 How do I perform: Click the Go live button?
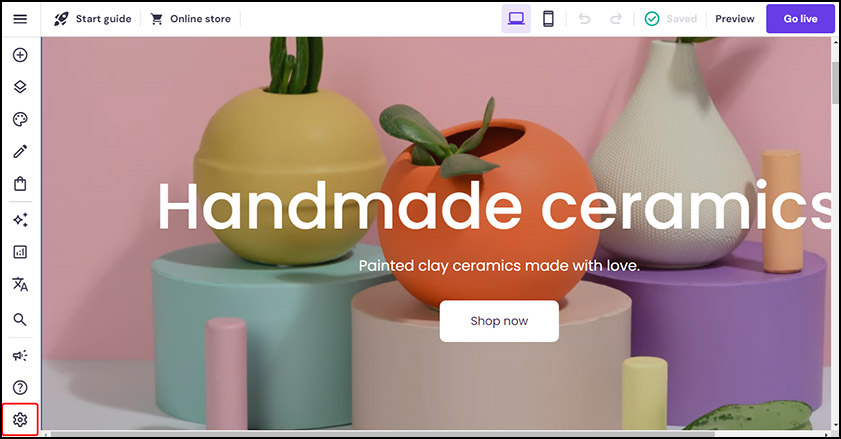[x=800, y=19]
